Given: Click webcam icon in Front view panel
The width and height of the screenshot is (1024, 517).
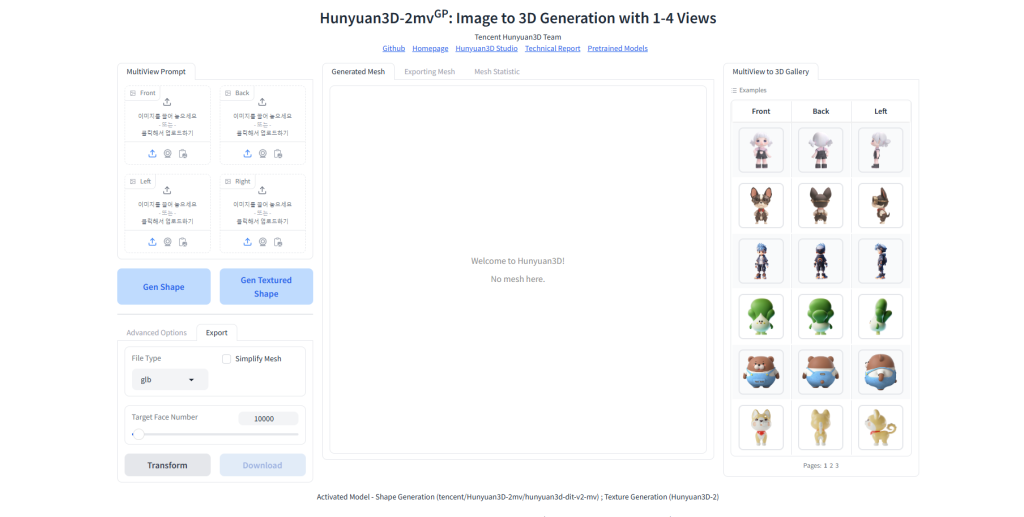Looking at the screenshot, I should coord(168,153).
